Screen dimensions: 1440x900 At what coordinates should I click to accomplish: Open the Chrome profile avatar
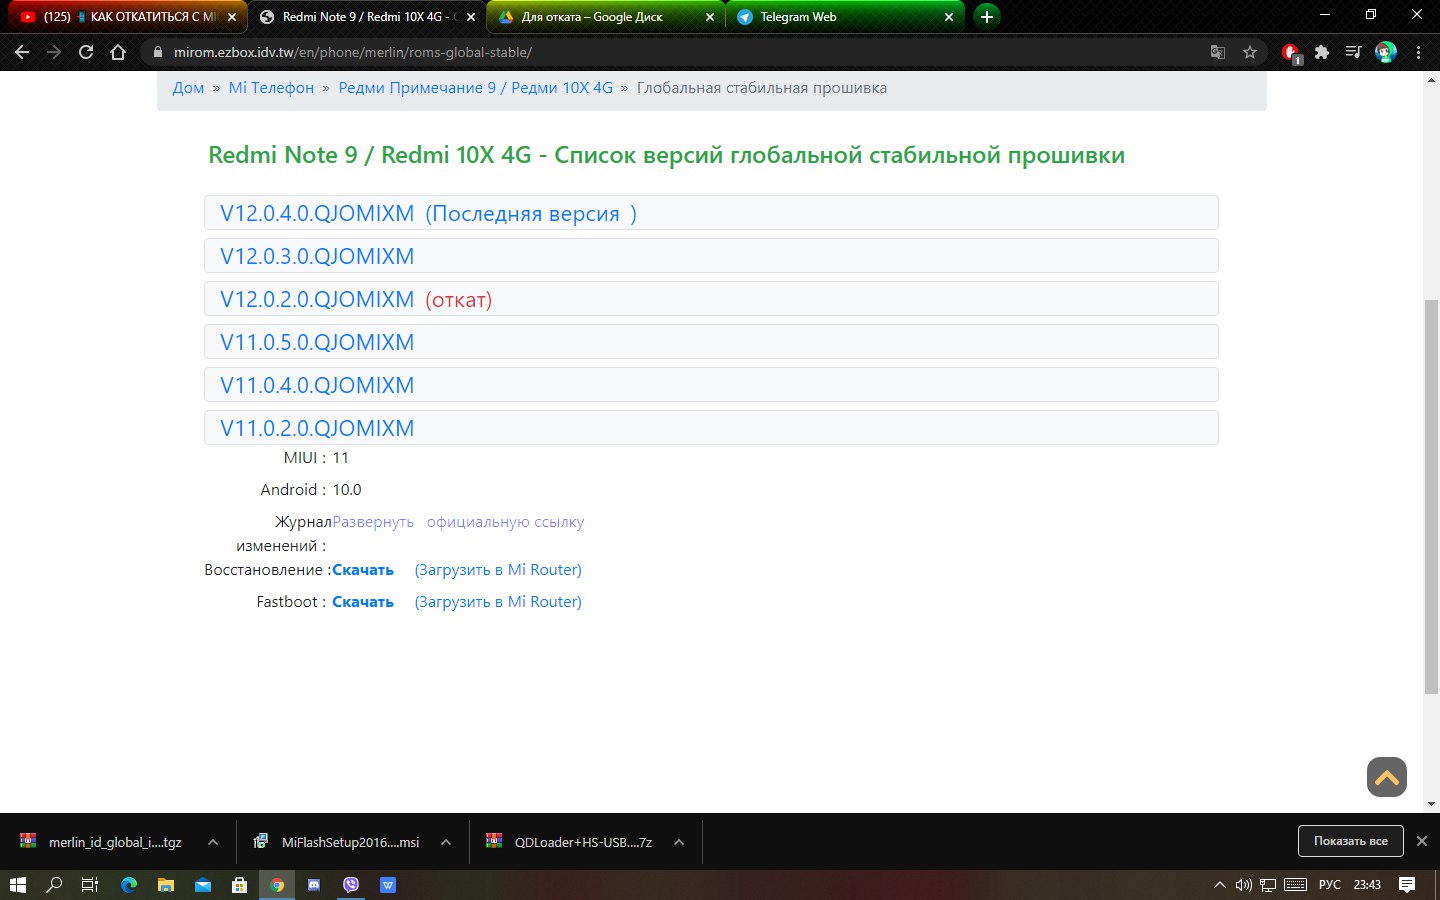pyautogui.click(x=1386, y=52)
